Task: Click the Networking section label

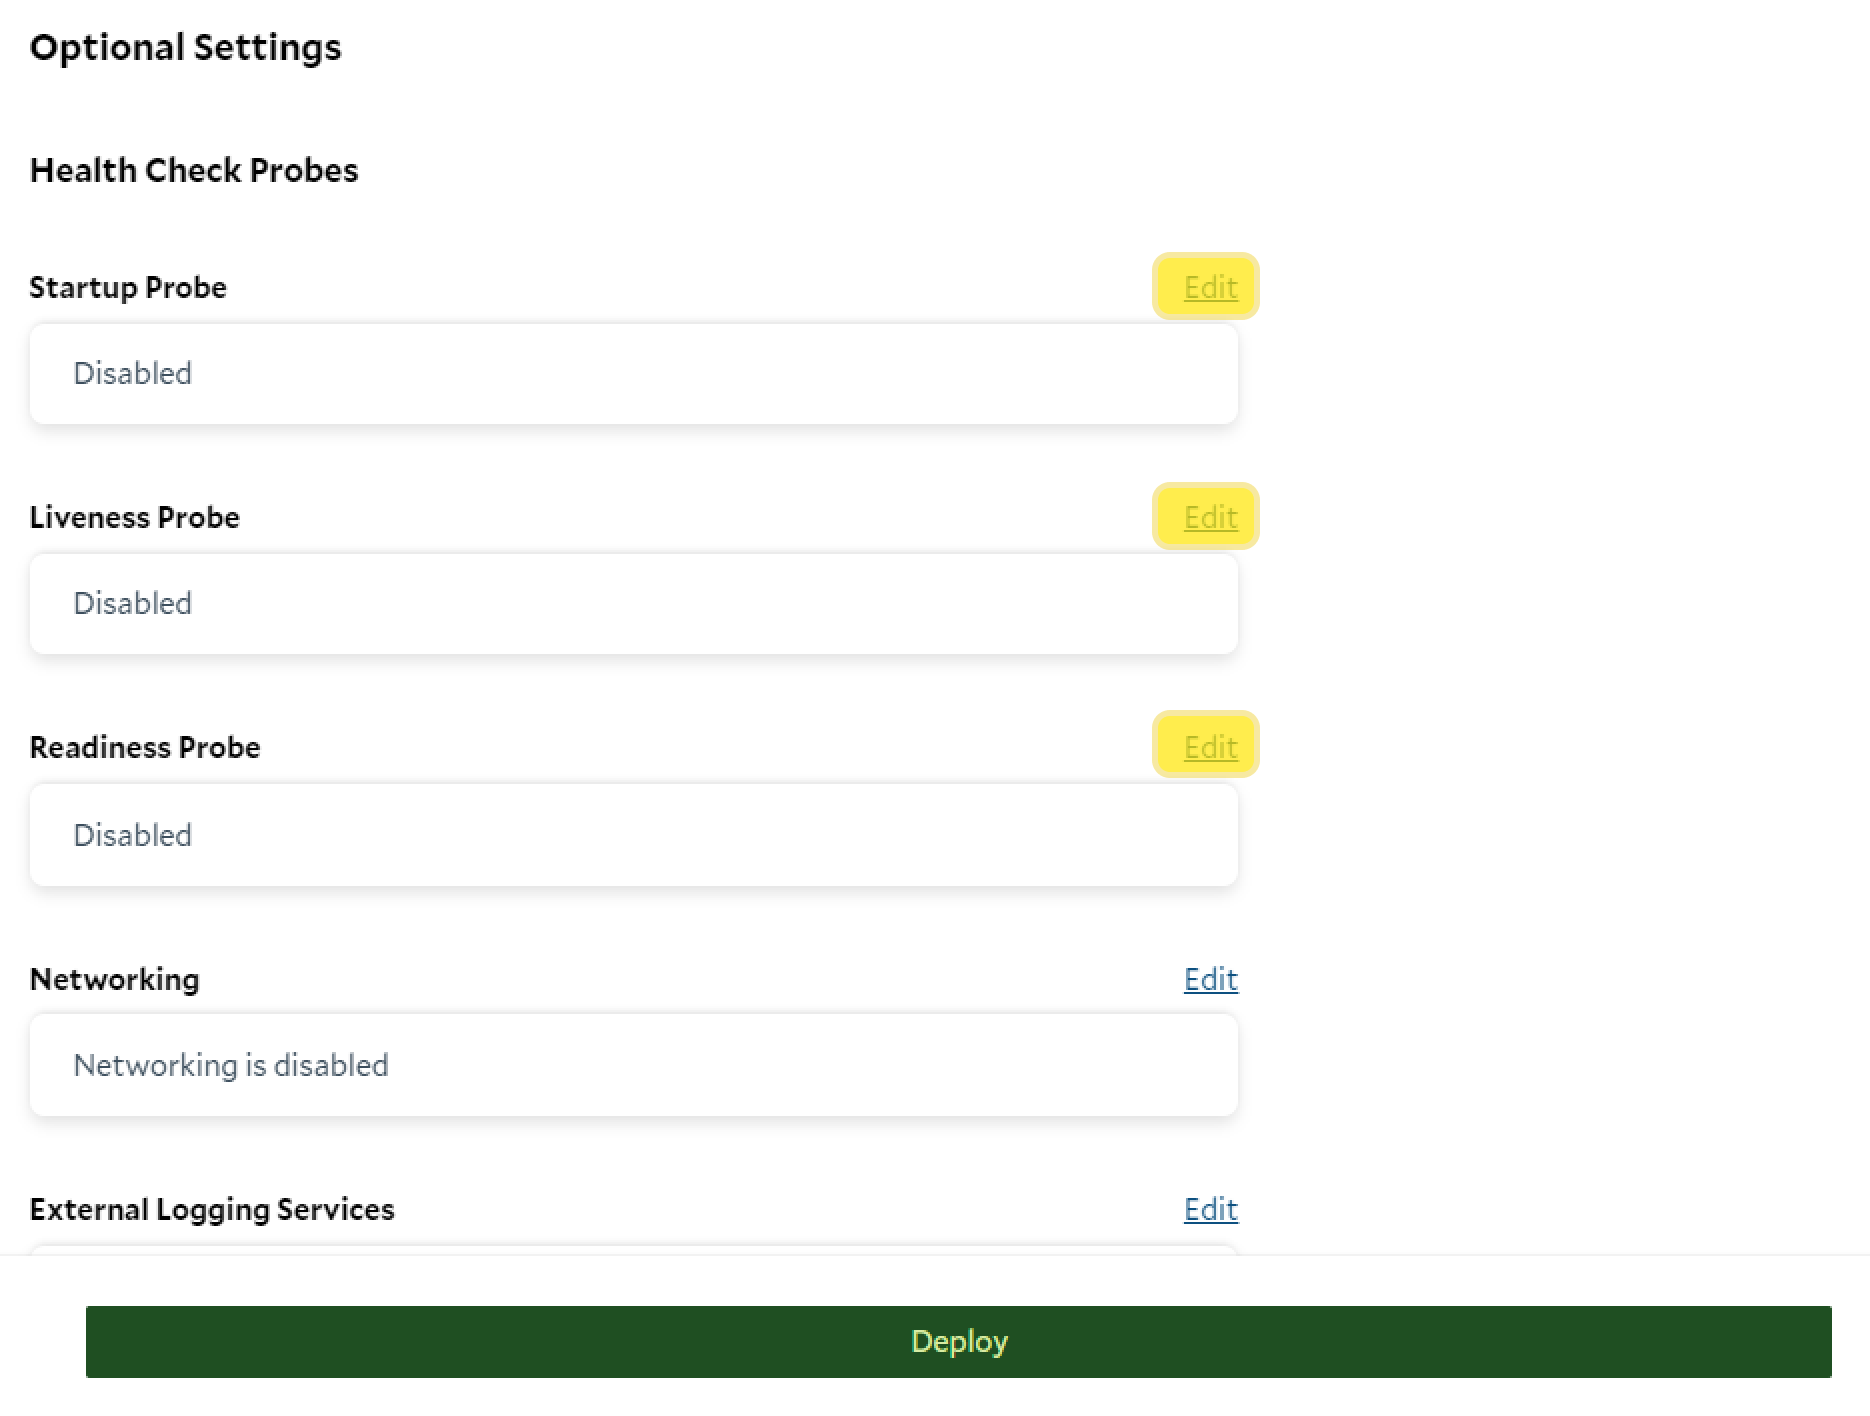Action: click(x=115, y=980)
